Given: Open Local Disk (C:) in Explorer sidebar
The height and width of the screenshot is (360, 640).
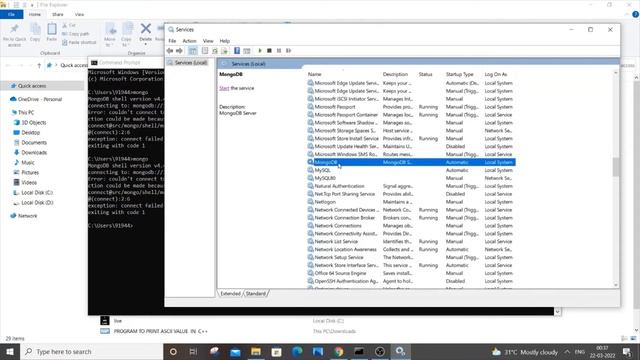Looking at the screenshot, I should [x=37, y=193].
